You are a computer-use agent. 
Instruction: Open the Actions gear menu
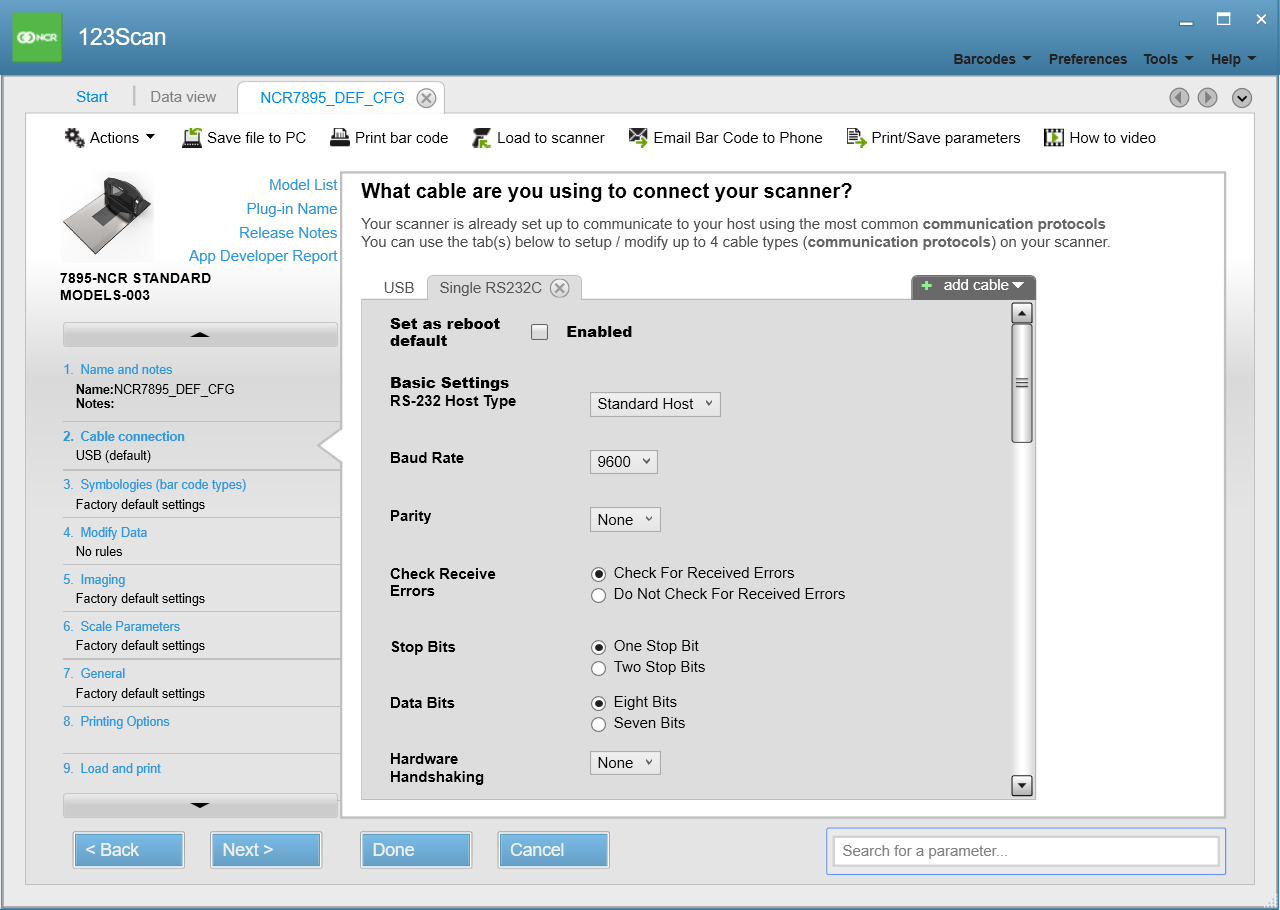(110, 137)
